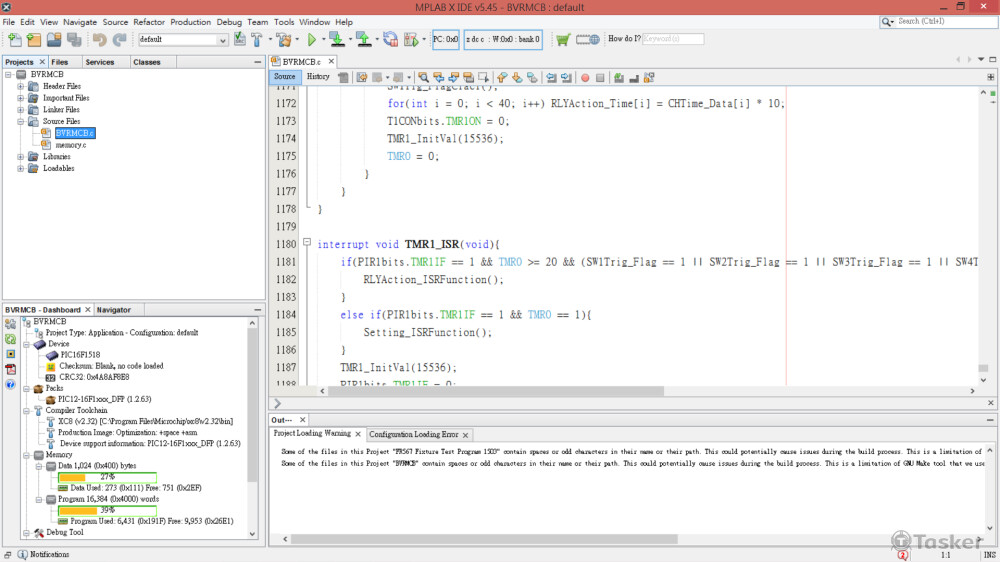Click the shopping cart icon in toolbar

click(563, 40)
